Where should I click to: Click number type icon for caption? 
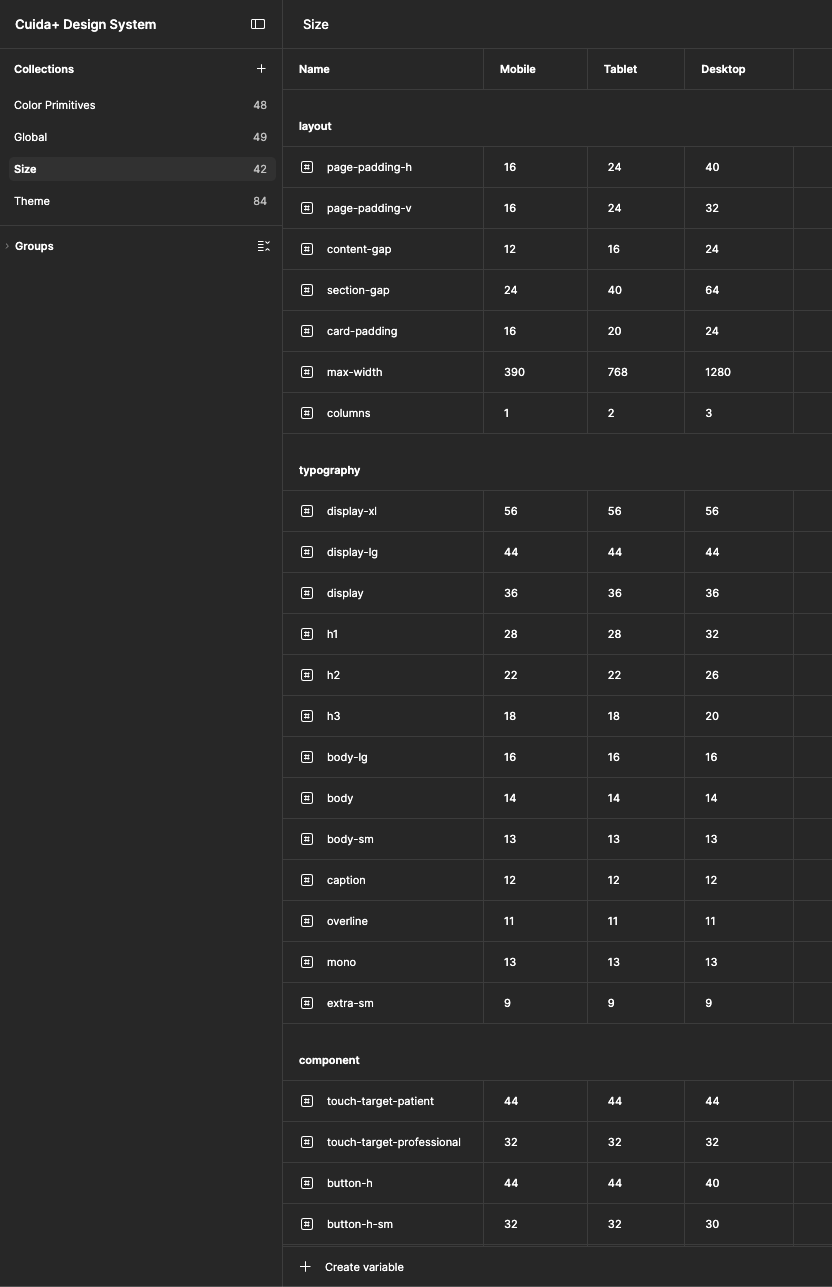click(x=307, y=880)
